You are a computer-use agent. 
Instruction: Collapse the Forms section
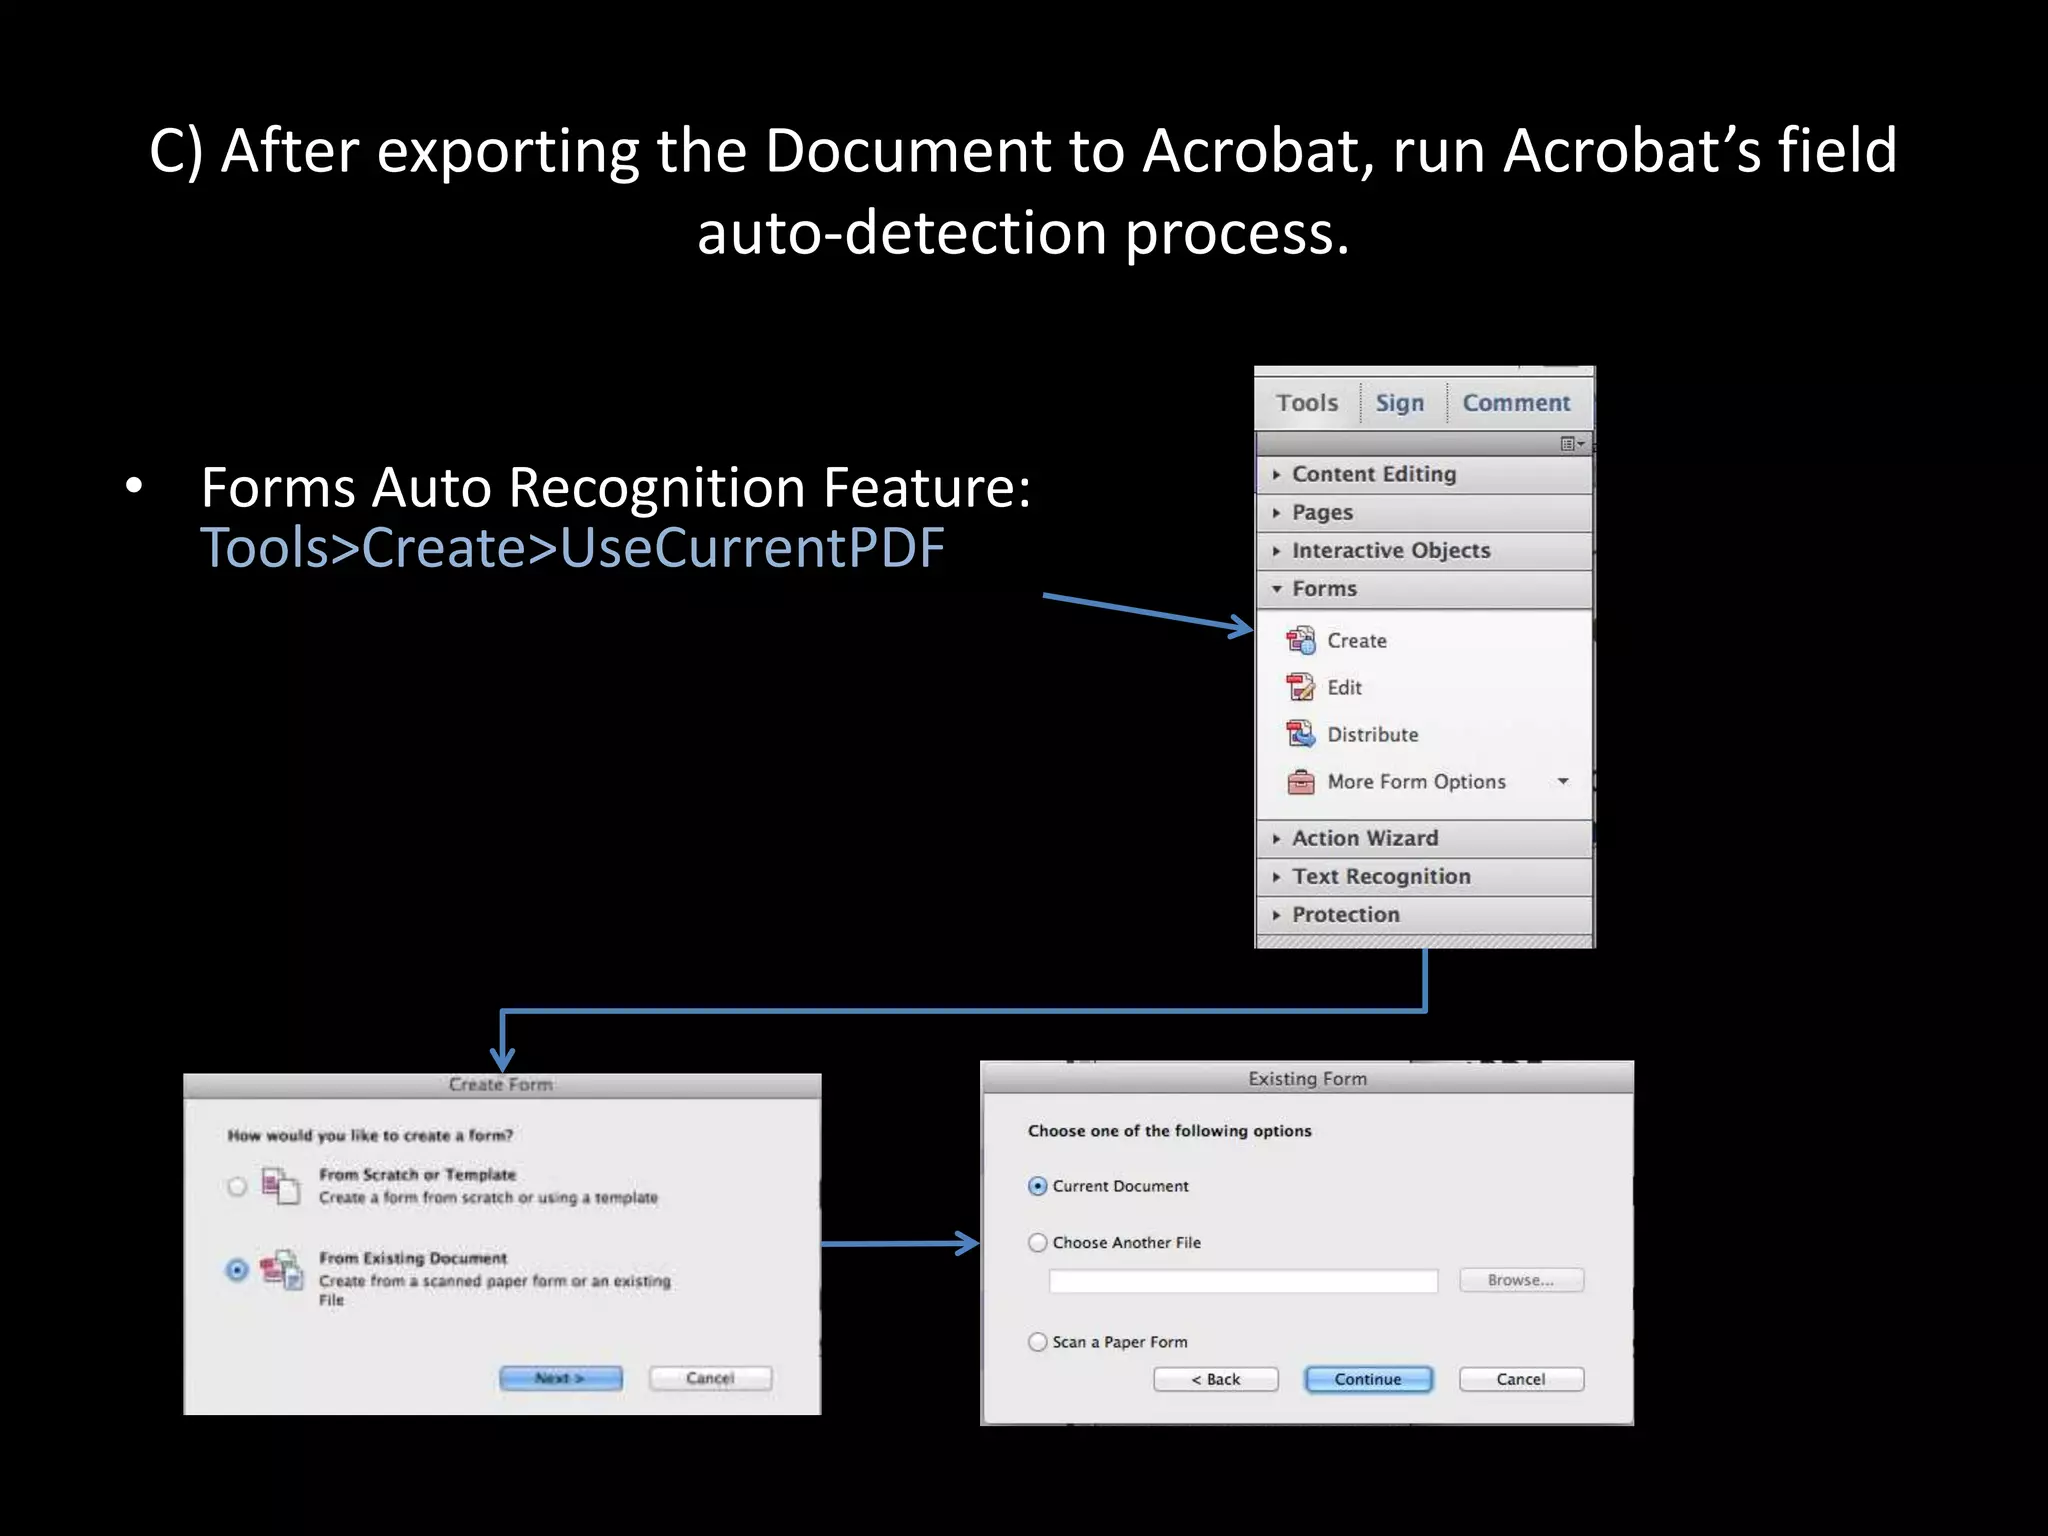coord(1323,589)
